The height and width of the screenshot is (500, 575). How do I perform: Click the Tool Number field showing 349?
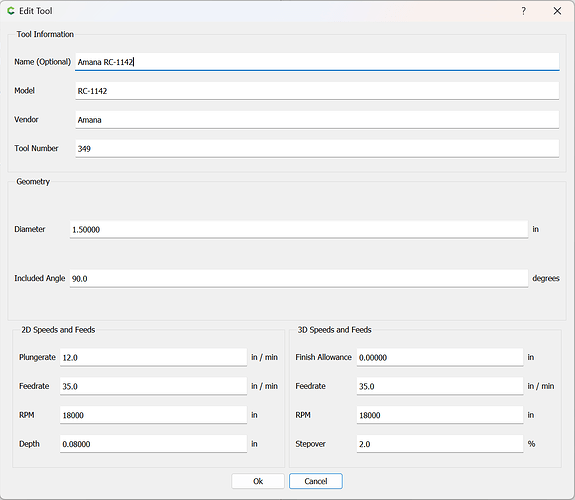(317, 149)
